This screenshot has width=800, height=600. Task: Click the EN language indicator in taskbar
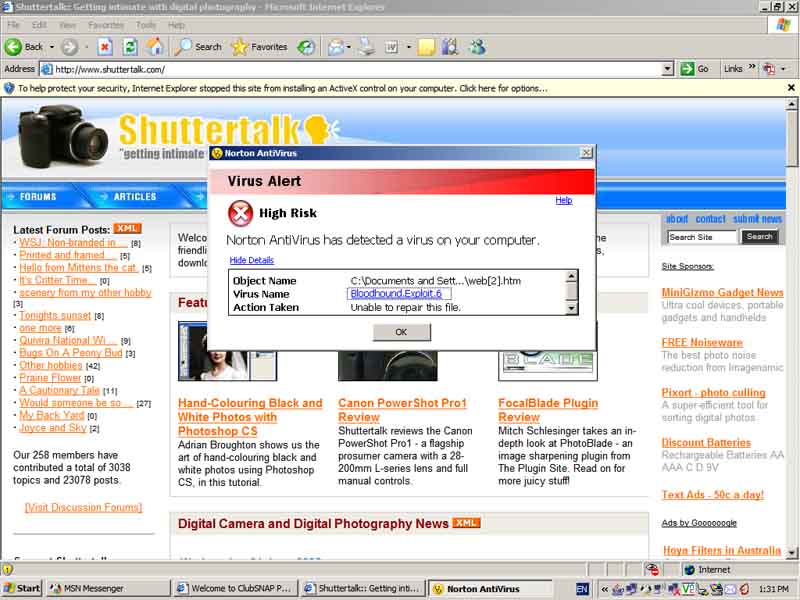point(582,589)
